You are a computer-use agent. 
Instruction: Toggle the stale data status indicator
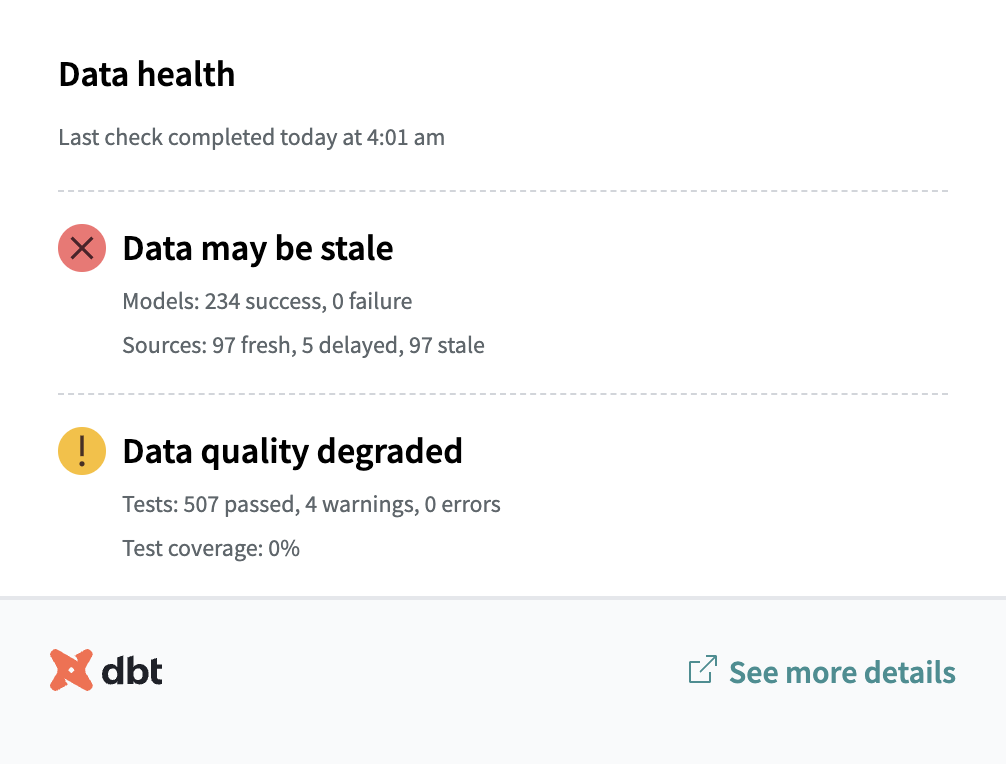[x=81, y=248]
